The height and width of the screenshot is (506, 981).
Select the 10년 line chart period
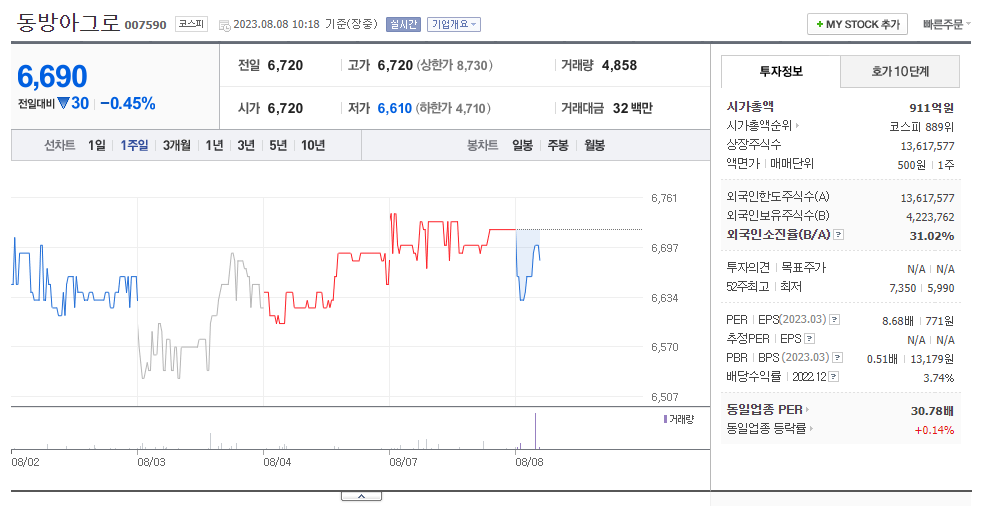click(x=313, y=145)
